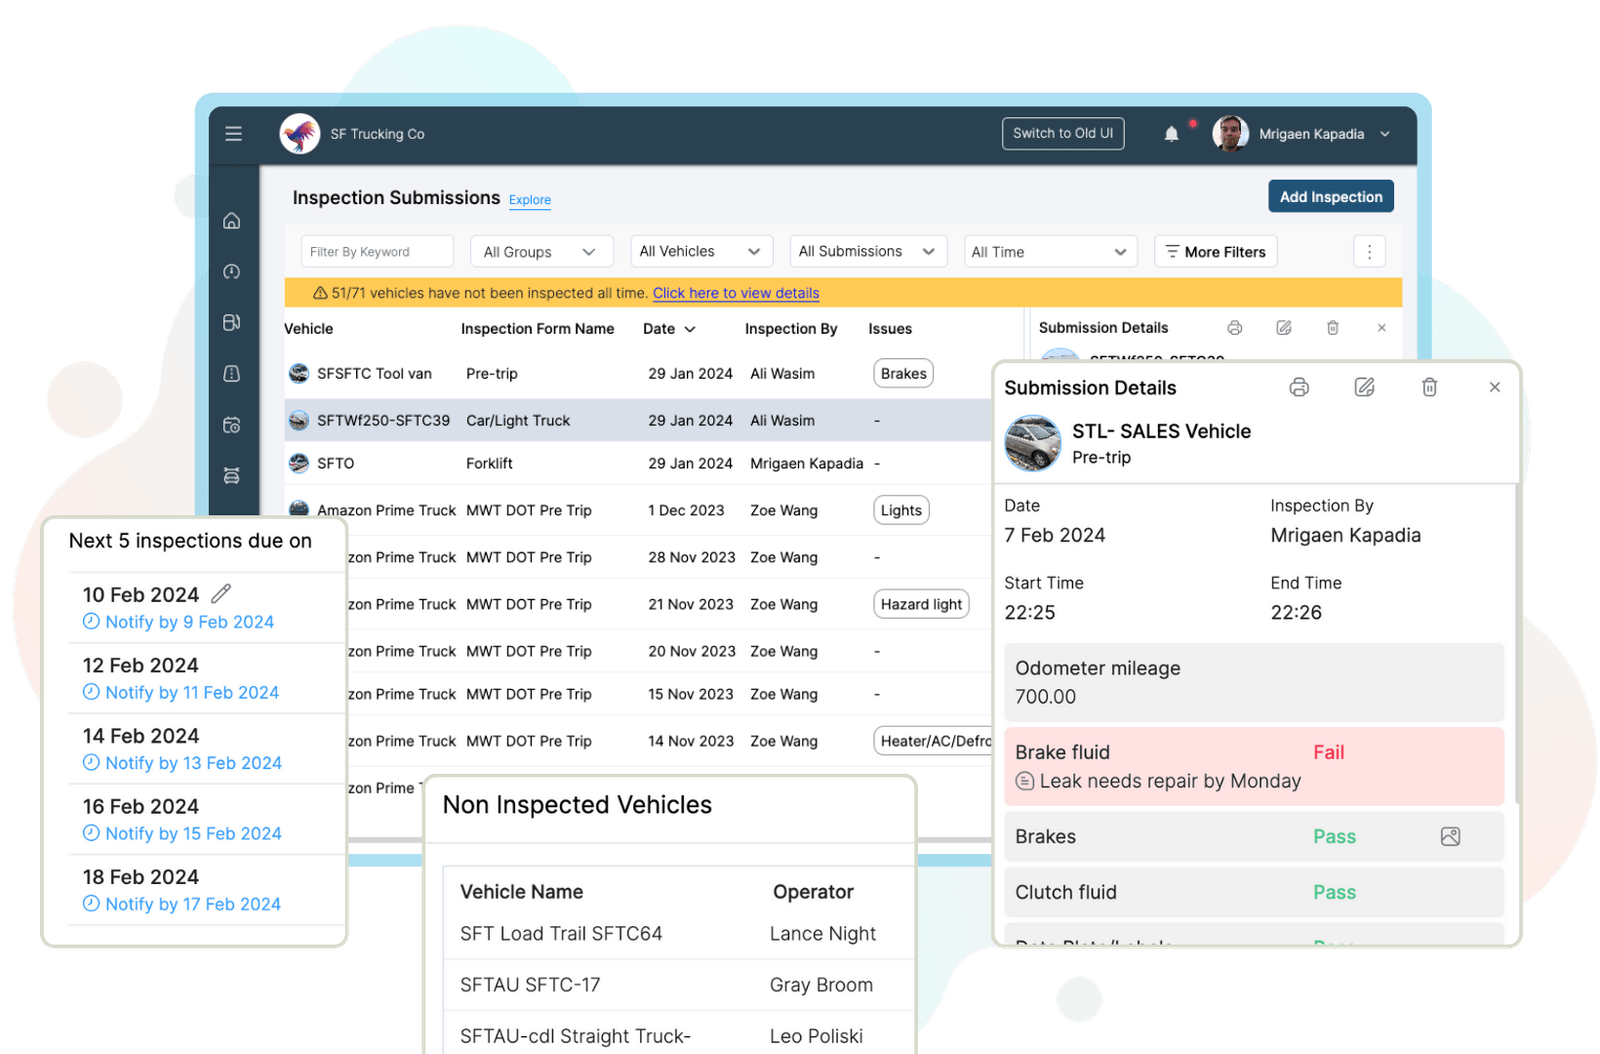Open the vehicle schedule calendar icon

point(232,424)
